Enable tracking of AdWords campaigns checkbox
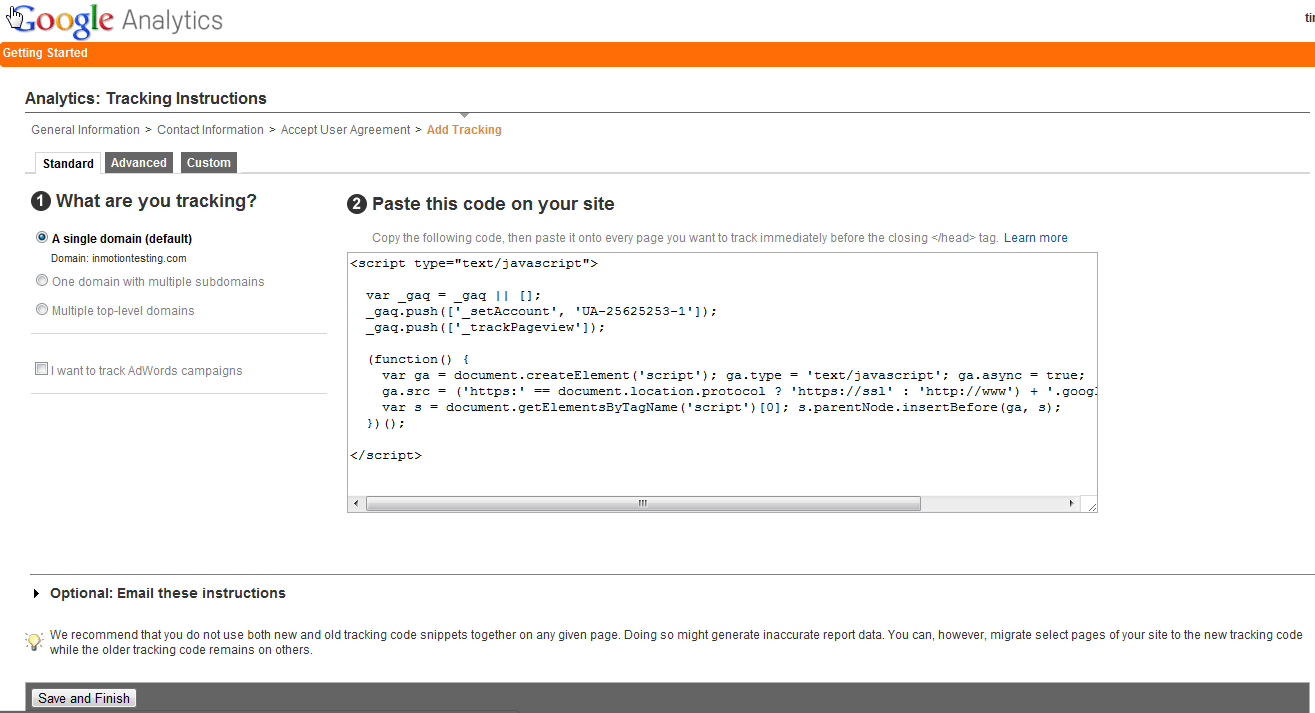1315x713 pixels. click(x=42, y=369)
